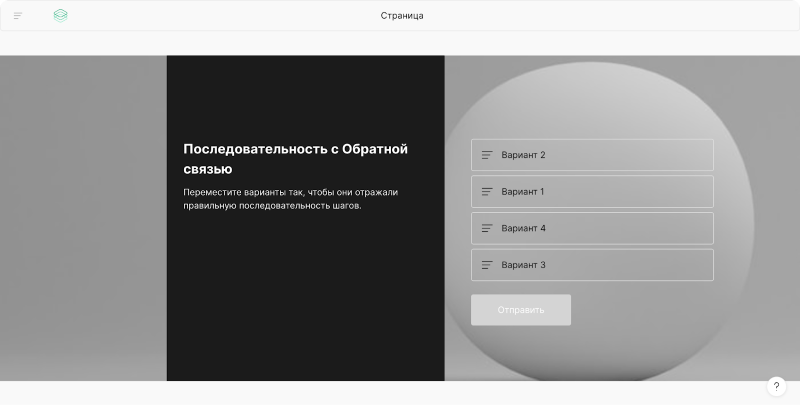Viewport: 800px width, 405px height.
Task: Click the green layered logo icon
Action: coord(61,16)
